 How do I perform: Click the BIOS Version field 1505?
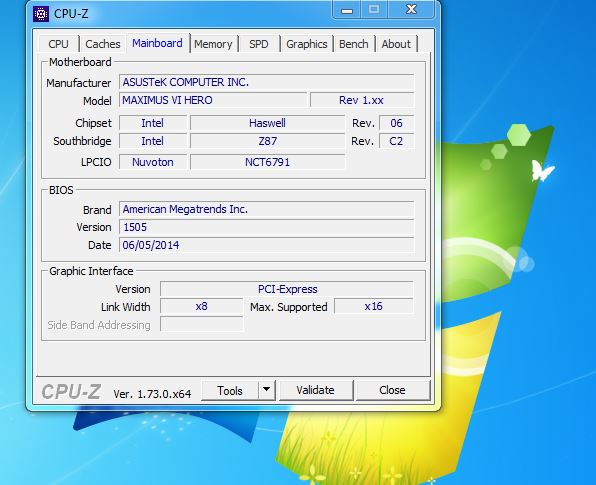[x=266, y=227]
